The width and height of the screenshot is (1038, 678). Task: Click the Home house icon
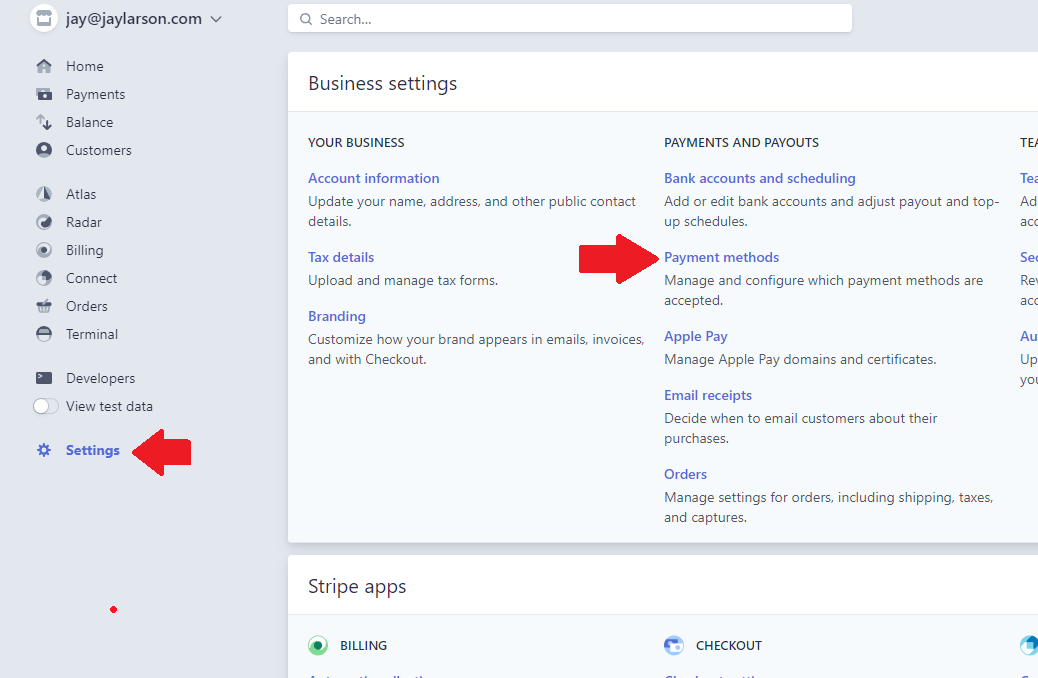click(x=44, y=66)
